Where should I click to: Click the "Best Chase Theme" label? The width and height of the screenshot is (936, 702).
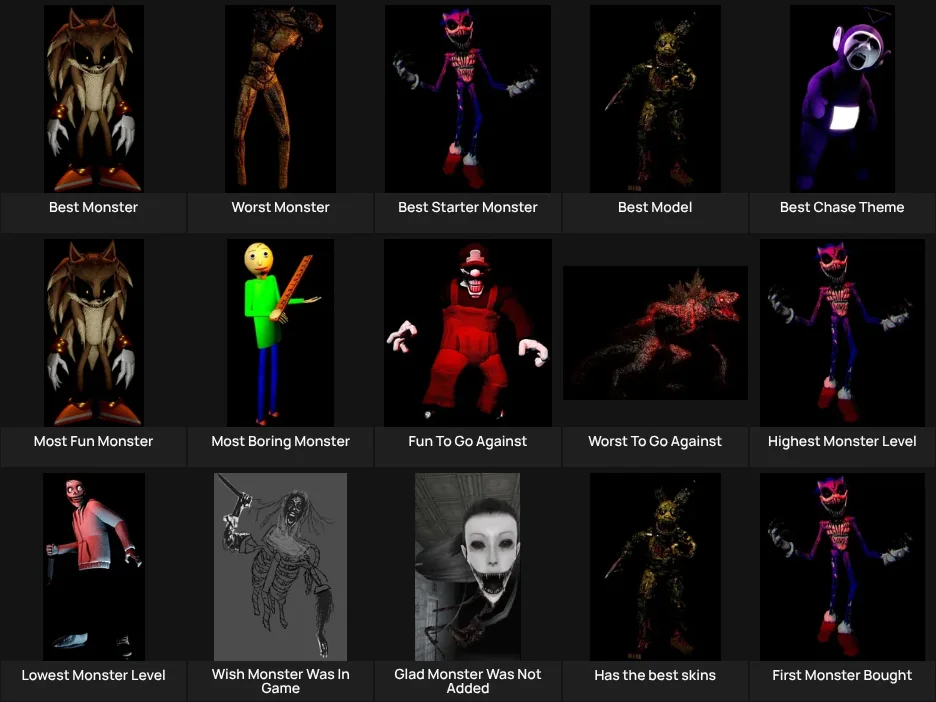(x=842, y=207)
